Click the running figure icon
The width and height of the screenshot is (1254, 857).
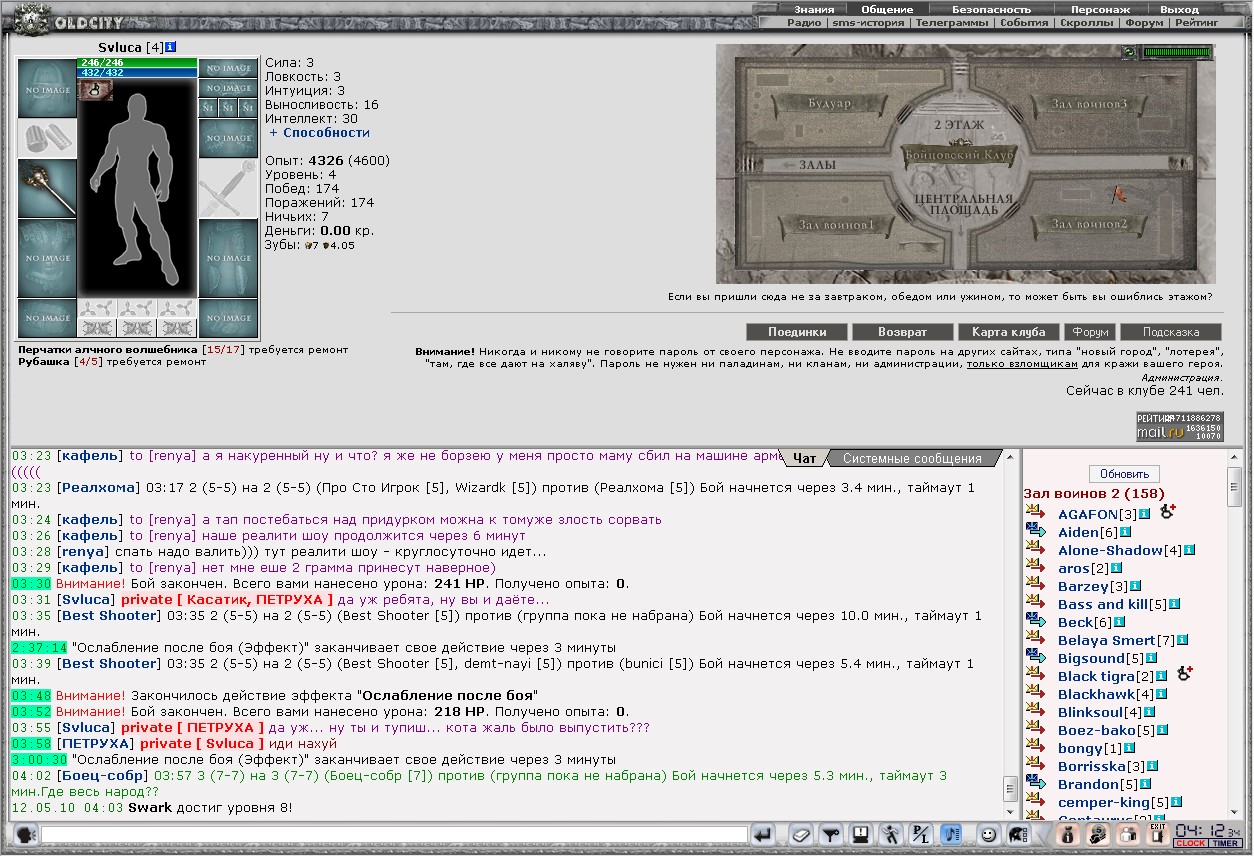pyautogui.click(x=891, y=834)
